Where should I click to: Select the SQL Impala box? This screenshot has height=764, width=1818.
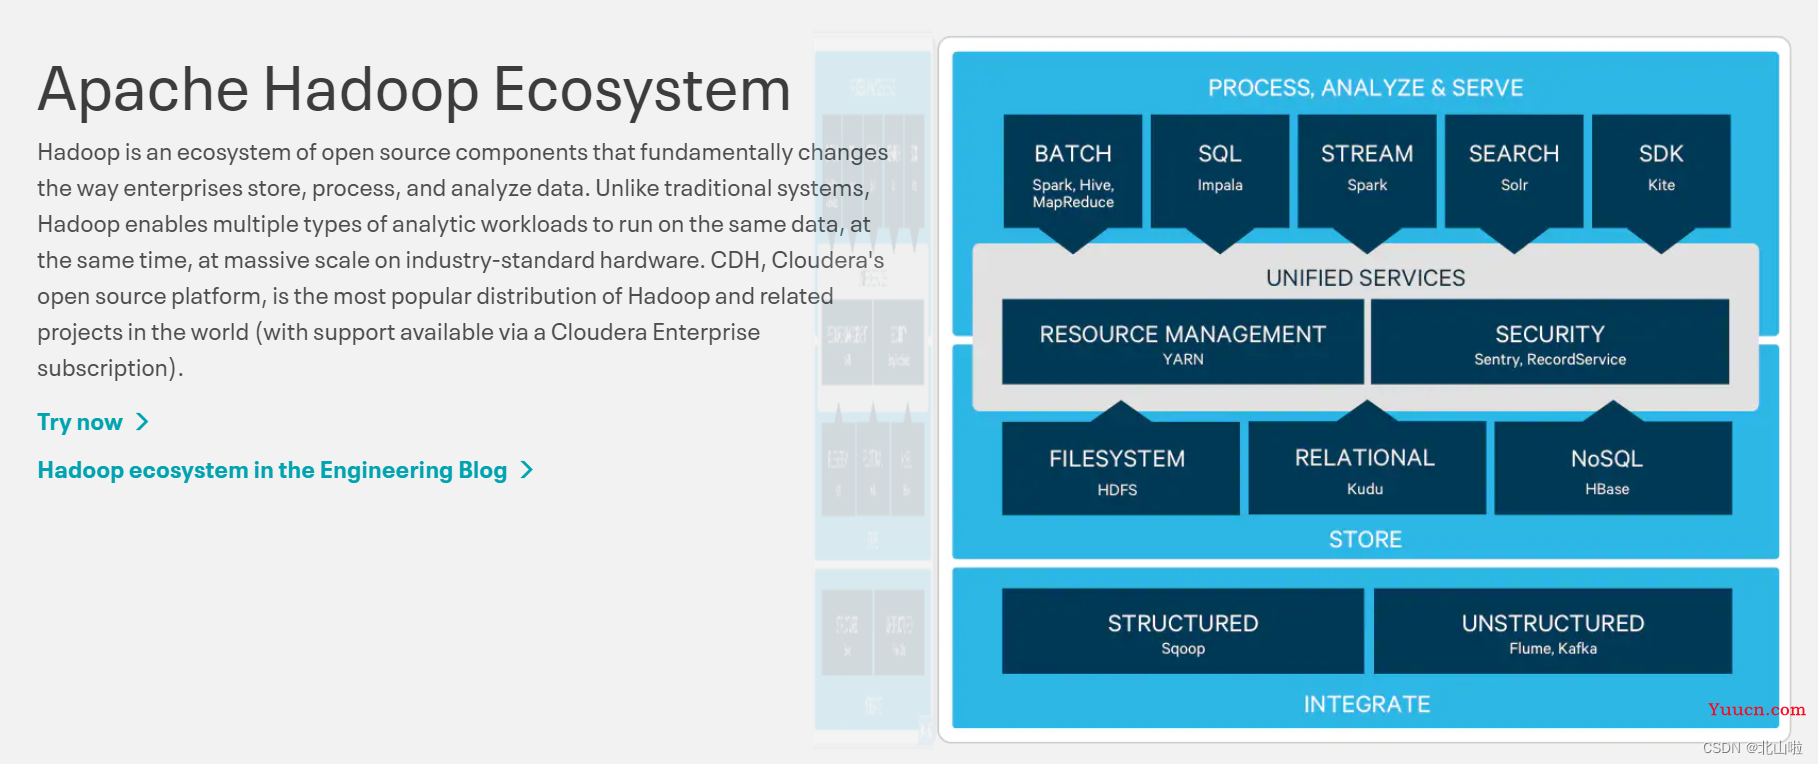1220,172
